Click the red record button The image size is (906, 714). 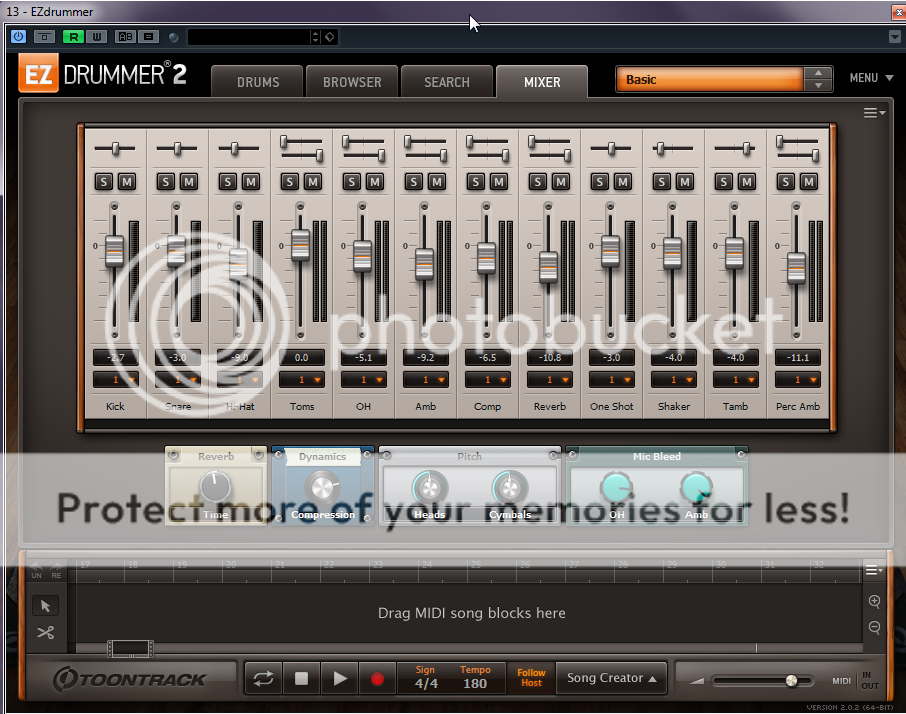click(x=377, y=678)
